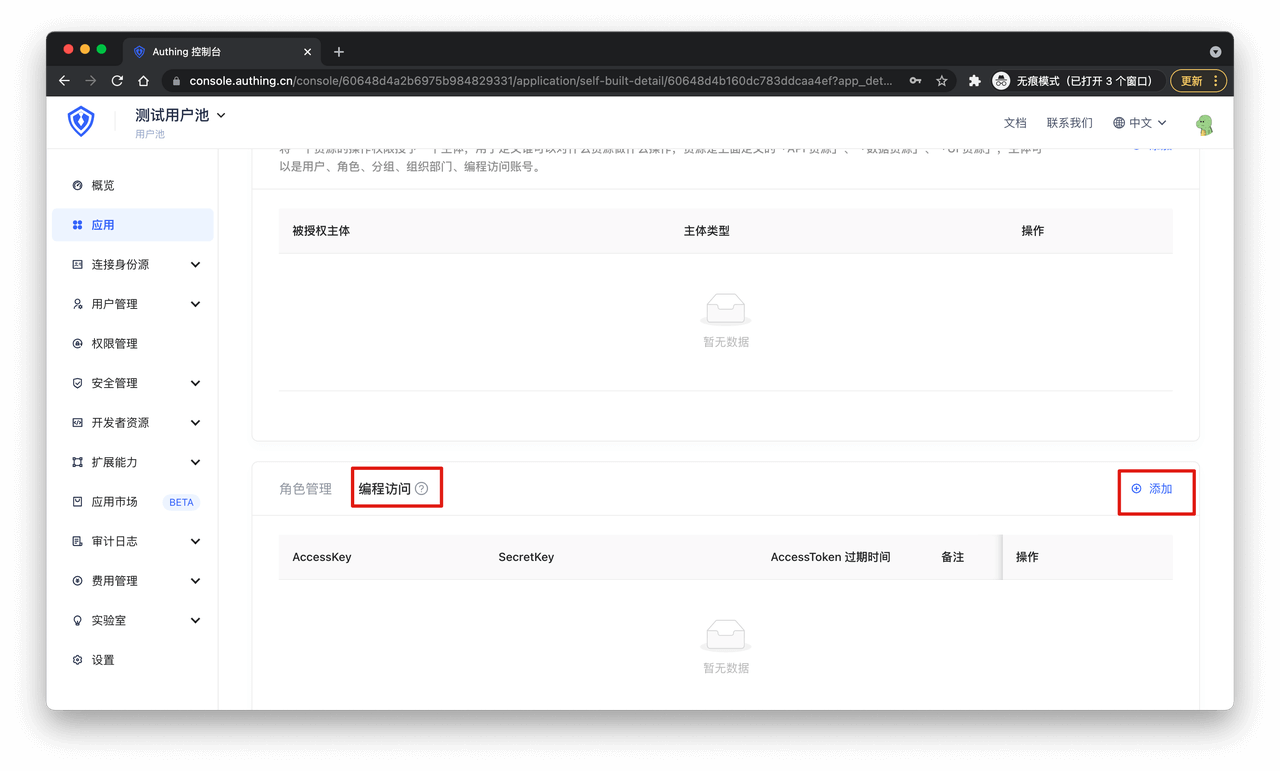The width and height of the screenshot is (1280, 771).
Task: Open the 文档 link in header
Action: pyautogui.click(x=1015, y=123)
